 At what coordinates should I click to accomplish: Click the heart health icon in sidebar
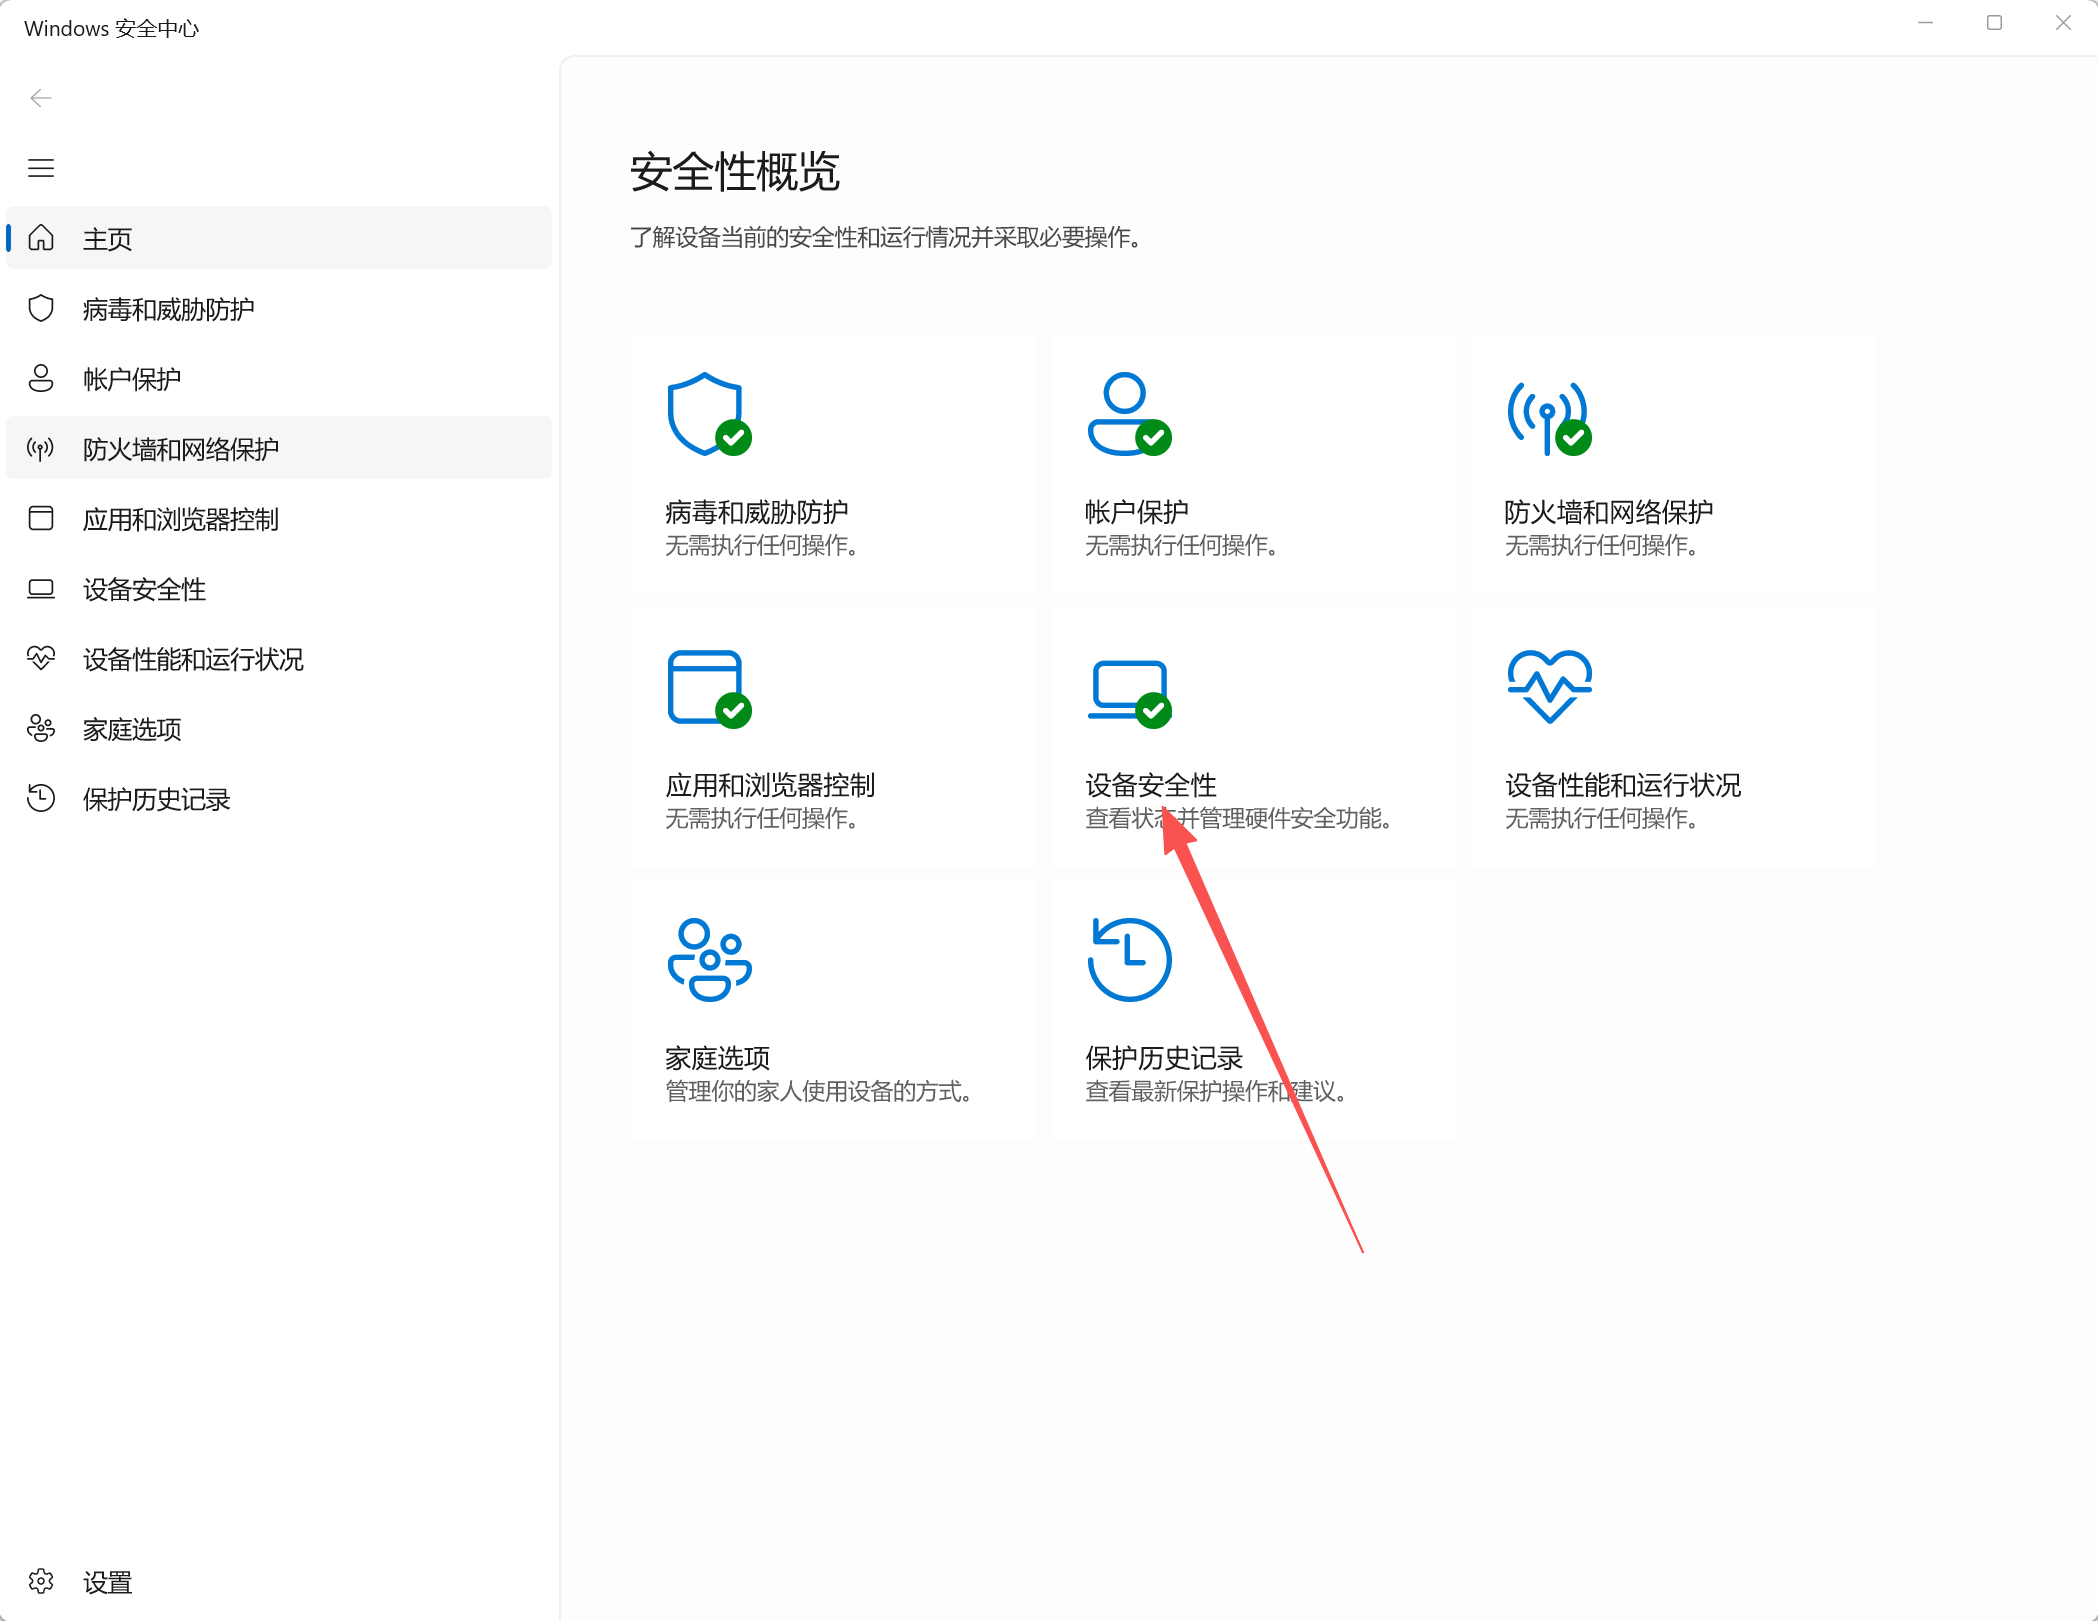41,658
